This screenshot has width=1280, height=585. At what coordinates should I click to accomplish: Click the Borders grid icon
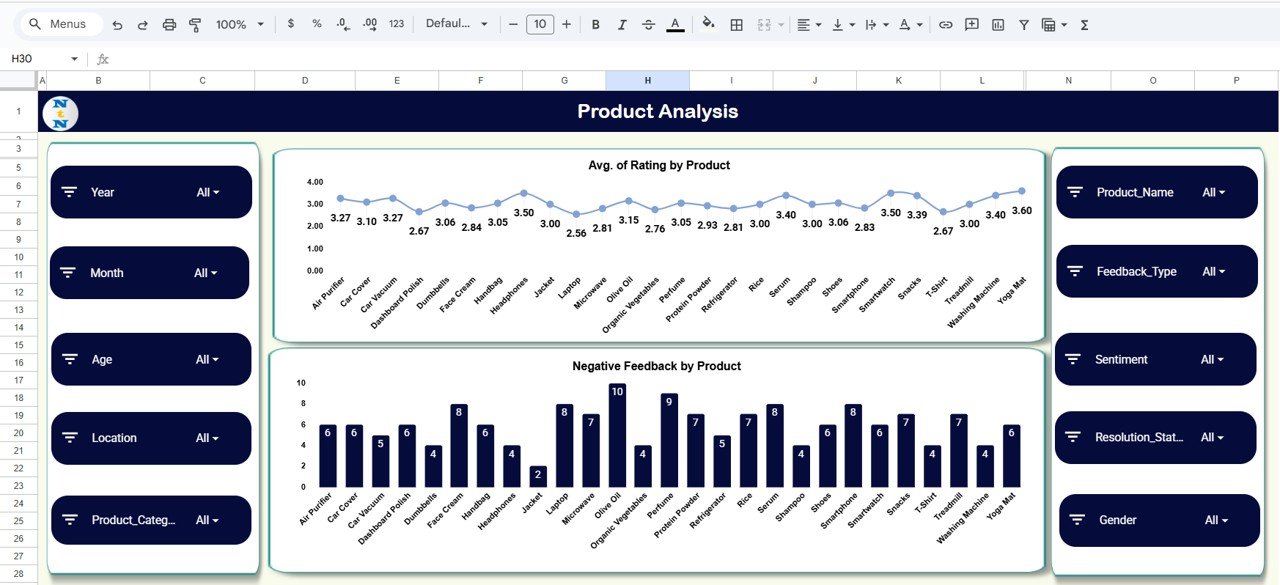coord(736,24)
